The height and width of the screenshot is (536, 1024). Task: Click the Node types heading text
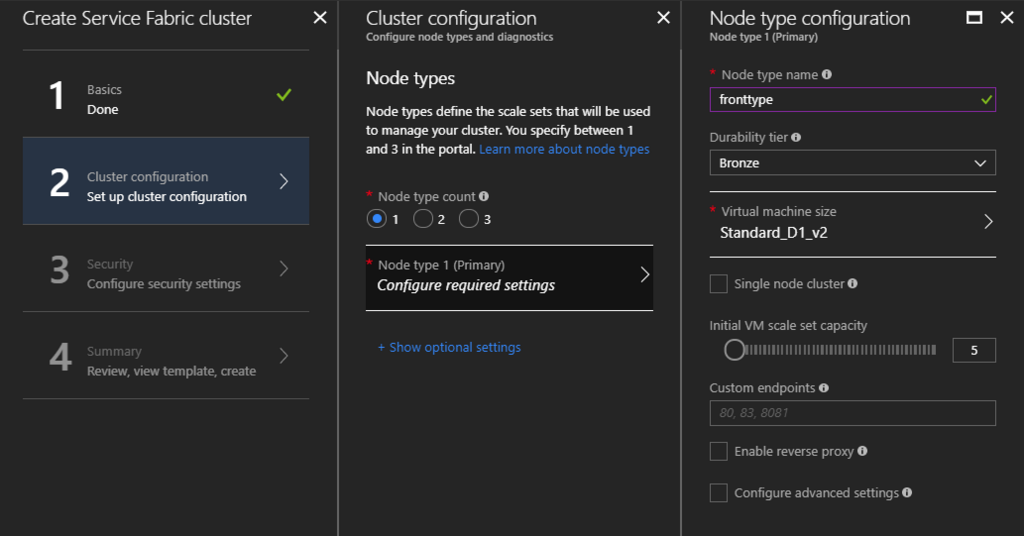coord(410,78)
